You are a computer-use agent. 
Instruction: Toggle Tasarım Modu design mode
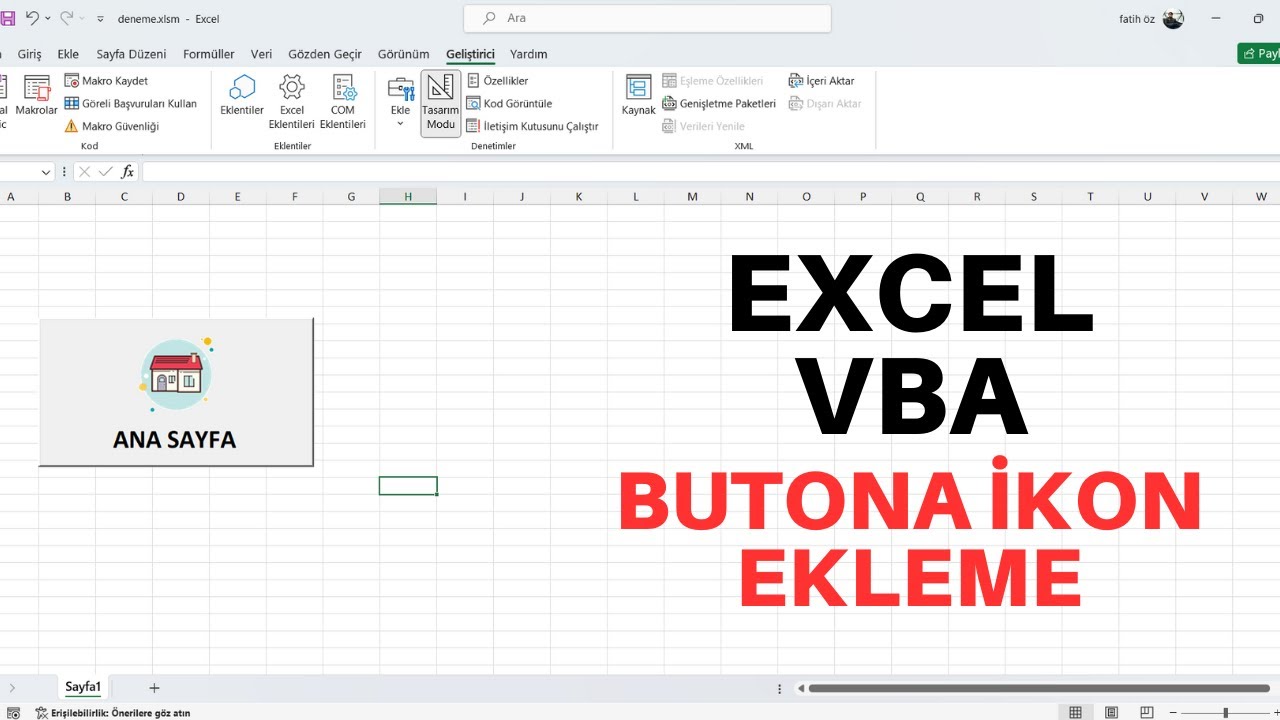(x=440, y=103)
